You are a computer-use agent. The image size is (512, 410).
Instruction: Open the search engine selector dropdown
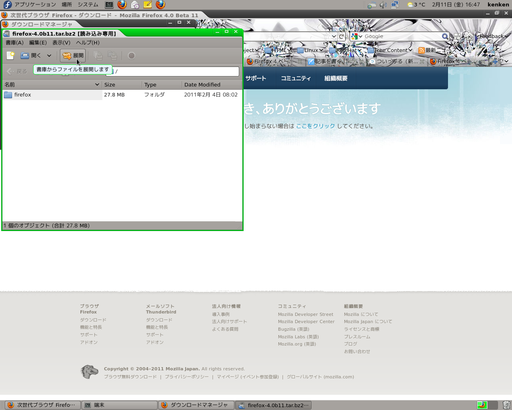(357, 36)
